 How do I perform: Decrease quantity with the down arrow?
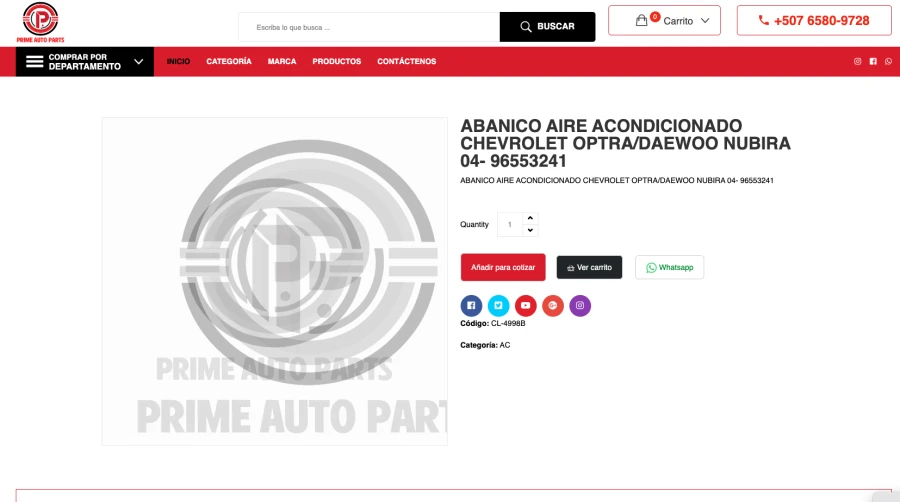(x=530, y=230)
